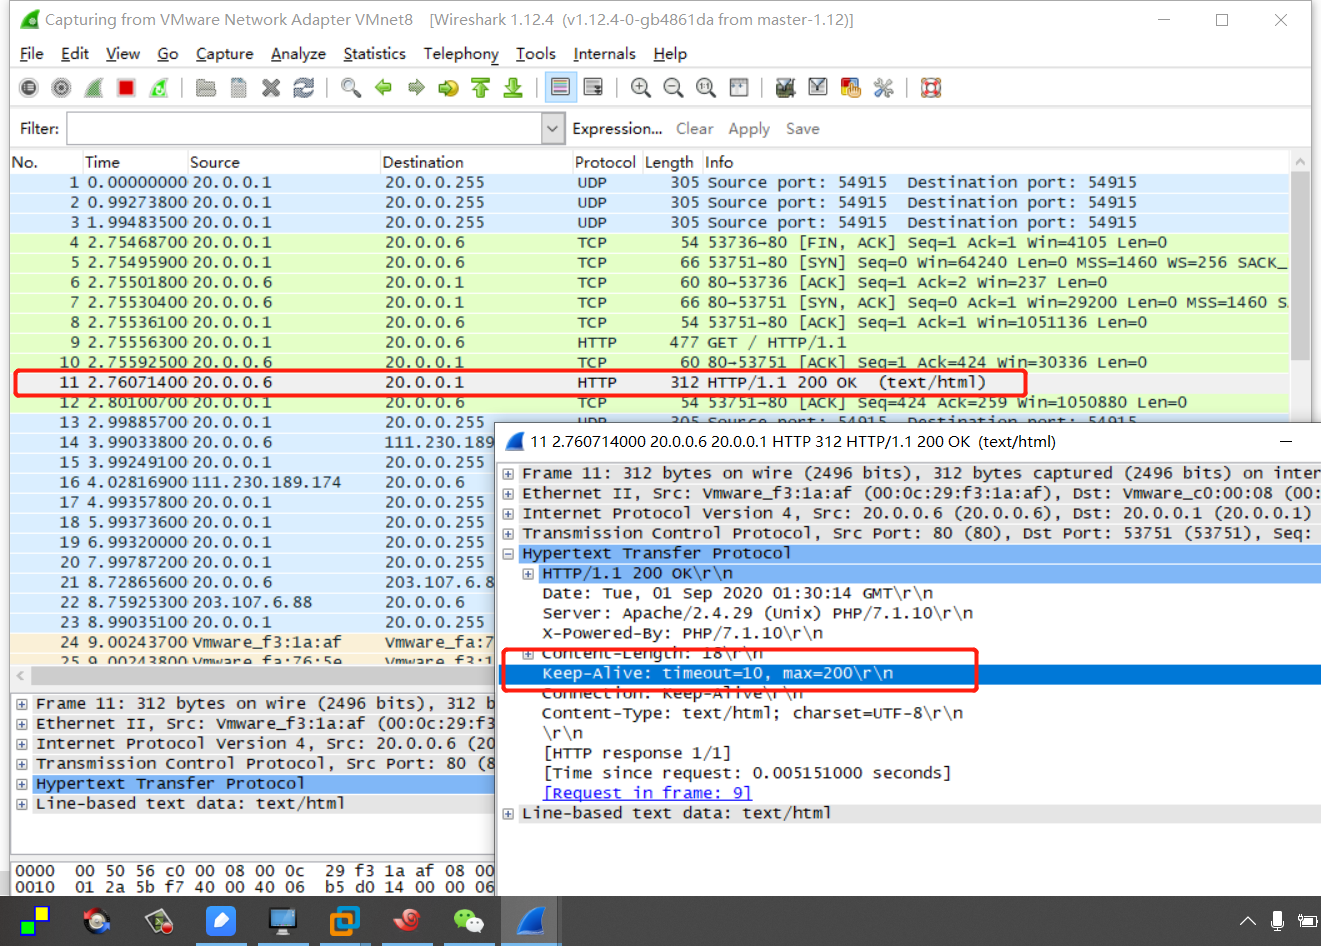1321x946 pixels.
Task: Click in the display filter input field
Action: [305, 128]
